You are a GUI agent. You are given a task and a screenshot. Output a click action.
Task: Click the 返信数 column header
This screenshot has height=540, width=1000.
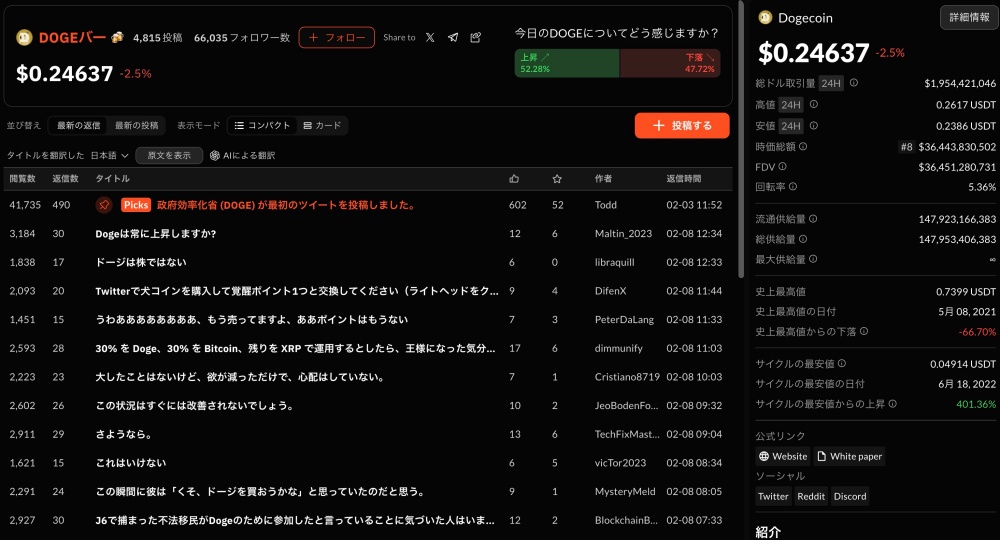[x=65, y=179]
